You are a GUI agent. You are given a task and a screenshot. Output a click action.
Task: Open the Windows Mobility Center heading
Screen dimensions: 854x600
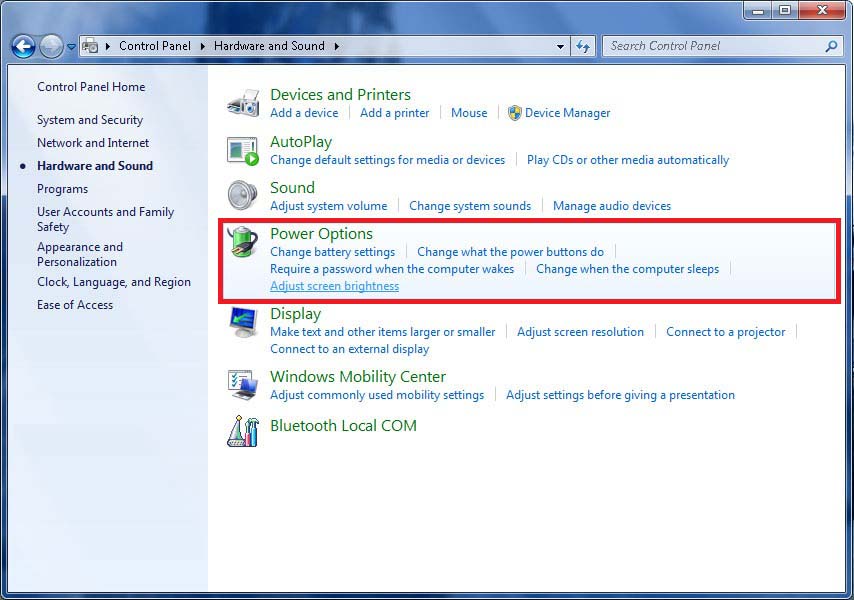(358, 377)
